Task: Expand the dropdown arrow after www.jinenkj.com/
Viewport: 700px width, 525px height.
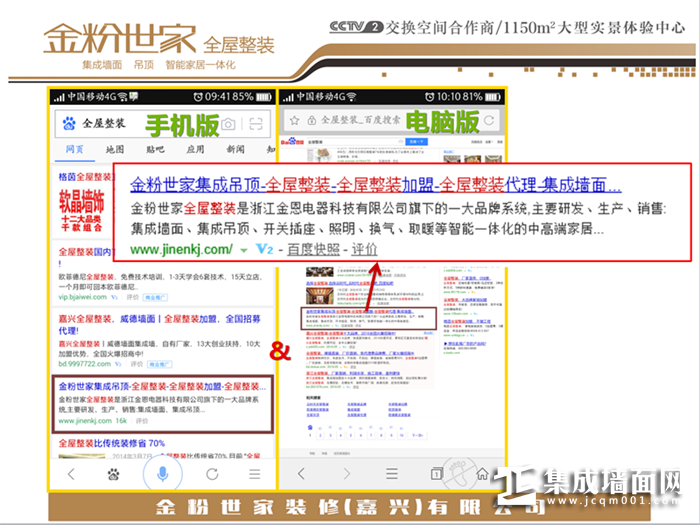Action: (x=244, y=250)
